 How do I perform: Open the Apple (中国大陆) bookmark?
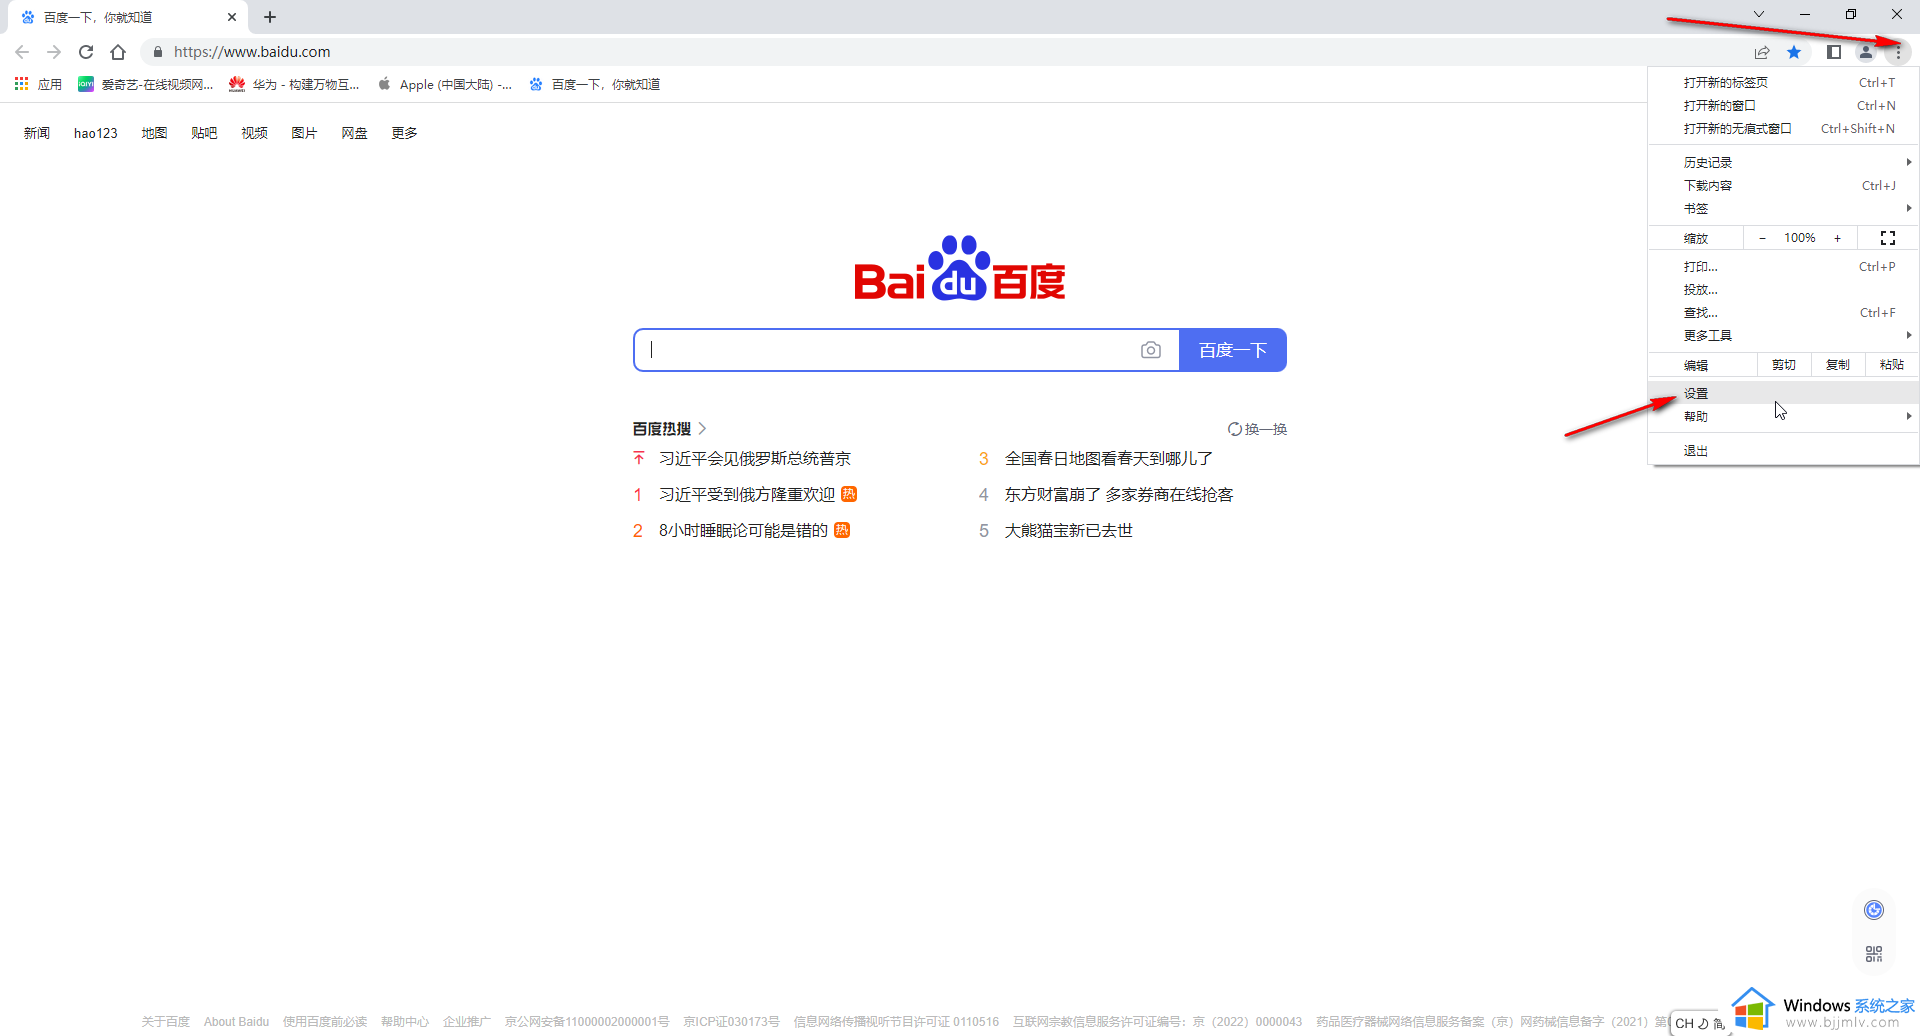(x=445, y=84)
